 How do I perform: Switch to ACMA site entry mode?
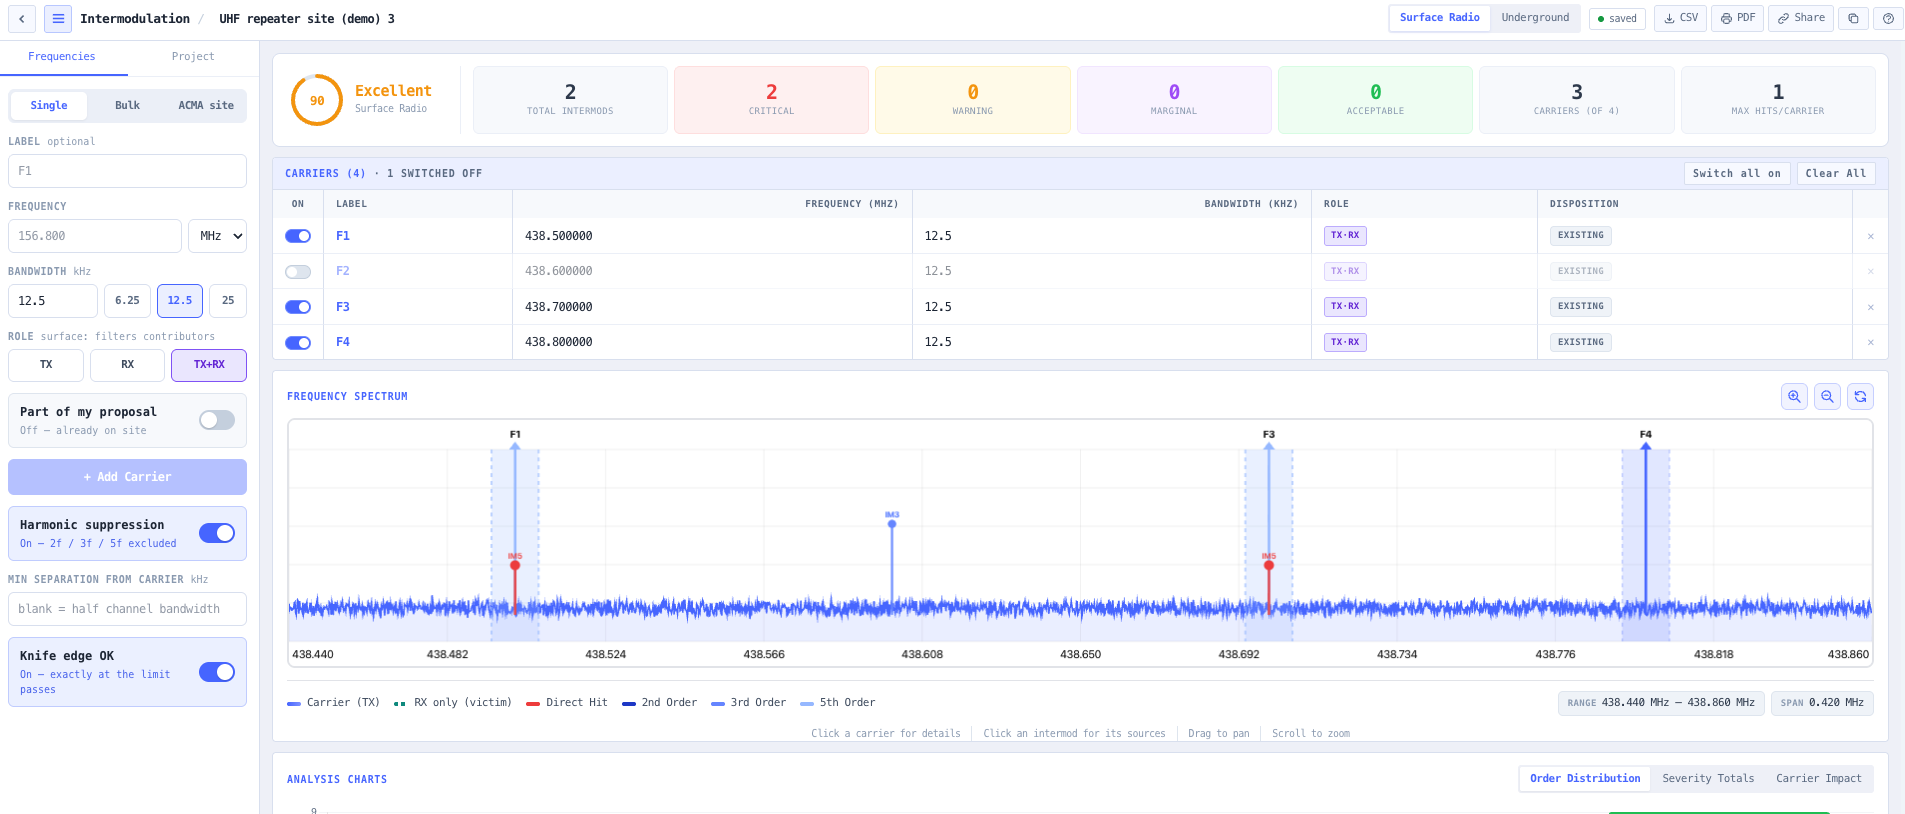click(x=206, y=106)
